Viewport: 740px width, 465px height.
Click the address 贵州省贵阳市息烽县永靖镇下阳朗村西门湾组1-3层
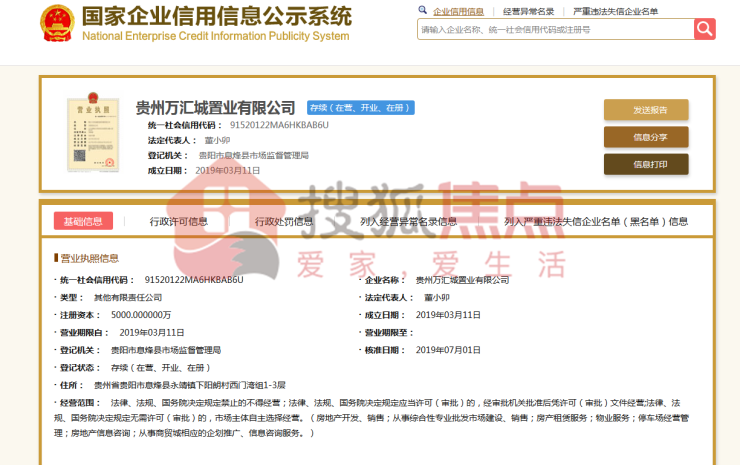click(x=190, y=385)
